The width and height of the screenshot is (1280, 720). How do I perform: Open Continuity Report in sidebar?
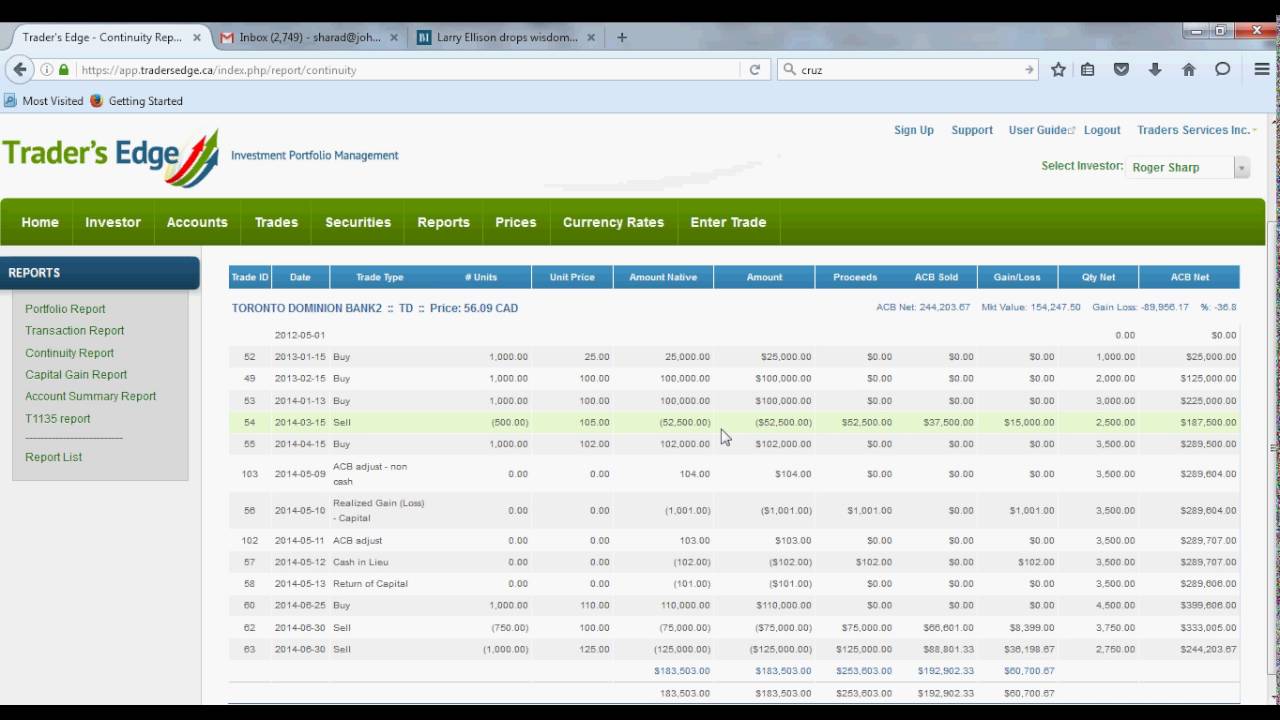[x=70, y=353]
